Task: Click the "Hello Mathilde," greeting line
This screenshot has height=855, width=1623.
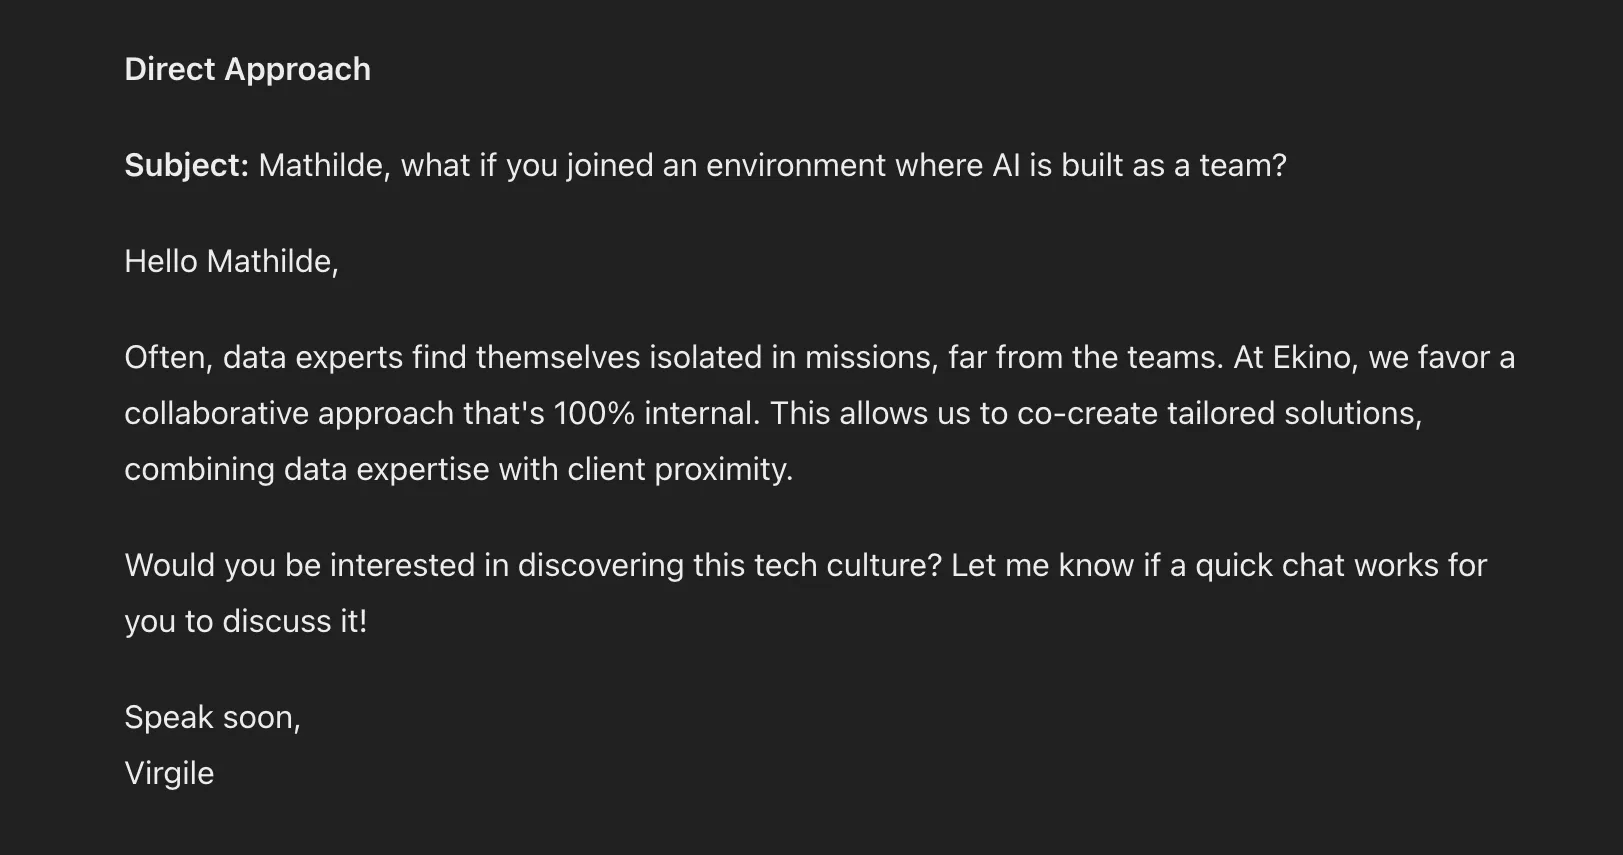Action: [x=231, y=261]
